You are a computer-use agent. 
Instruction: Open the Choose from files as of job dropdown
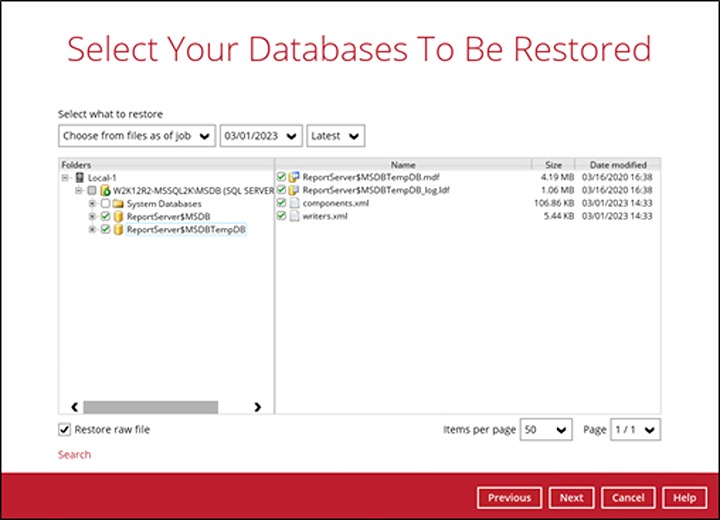click(136, 135)
